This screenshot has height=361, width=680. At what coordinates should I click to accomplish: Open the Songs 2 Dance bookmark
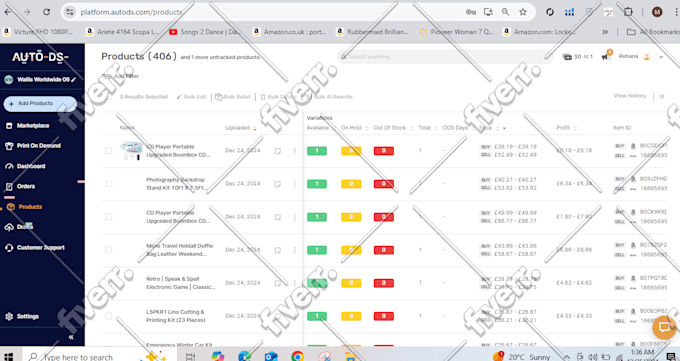click(x=205, y=32)
